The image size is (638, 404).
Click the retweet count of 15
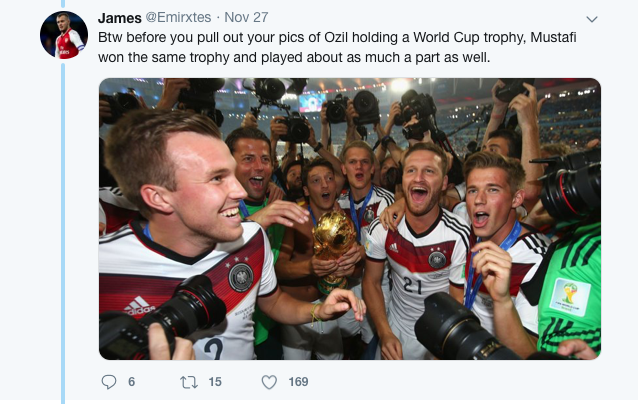215,382
